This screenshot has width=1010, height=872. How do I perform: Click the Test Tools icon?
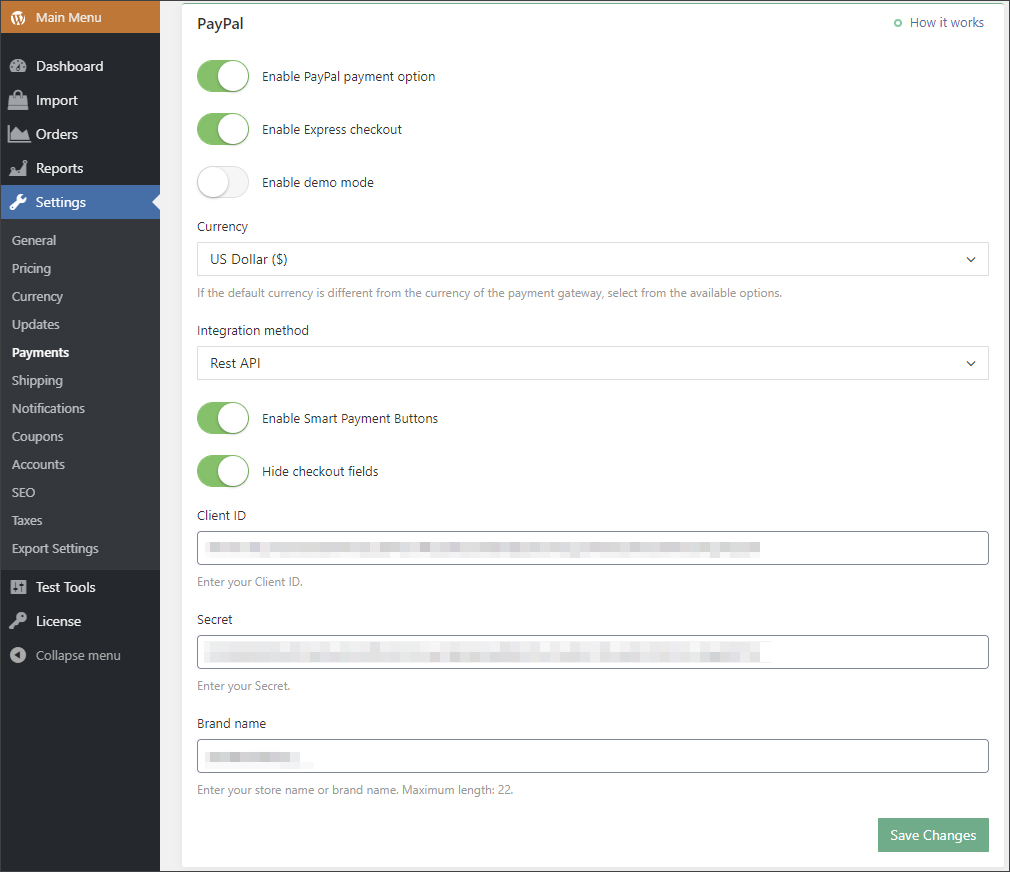(18, 587)
